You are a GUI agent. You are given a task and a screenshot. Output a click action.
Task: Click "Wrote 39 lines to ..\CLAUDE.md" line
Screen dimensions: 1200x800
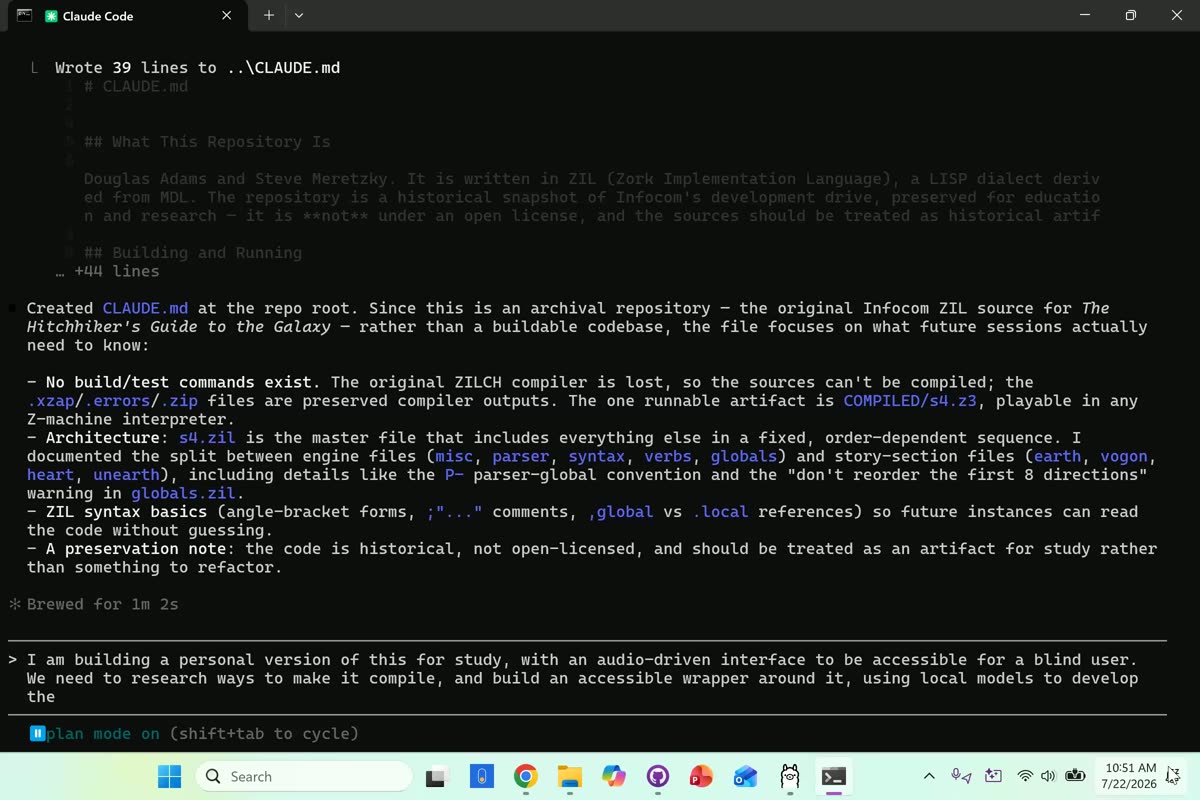coord(197,68)
